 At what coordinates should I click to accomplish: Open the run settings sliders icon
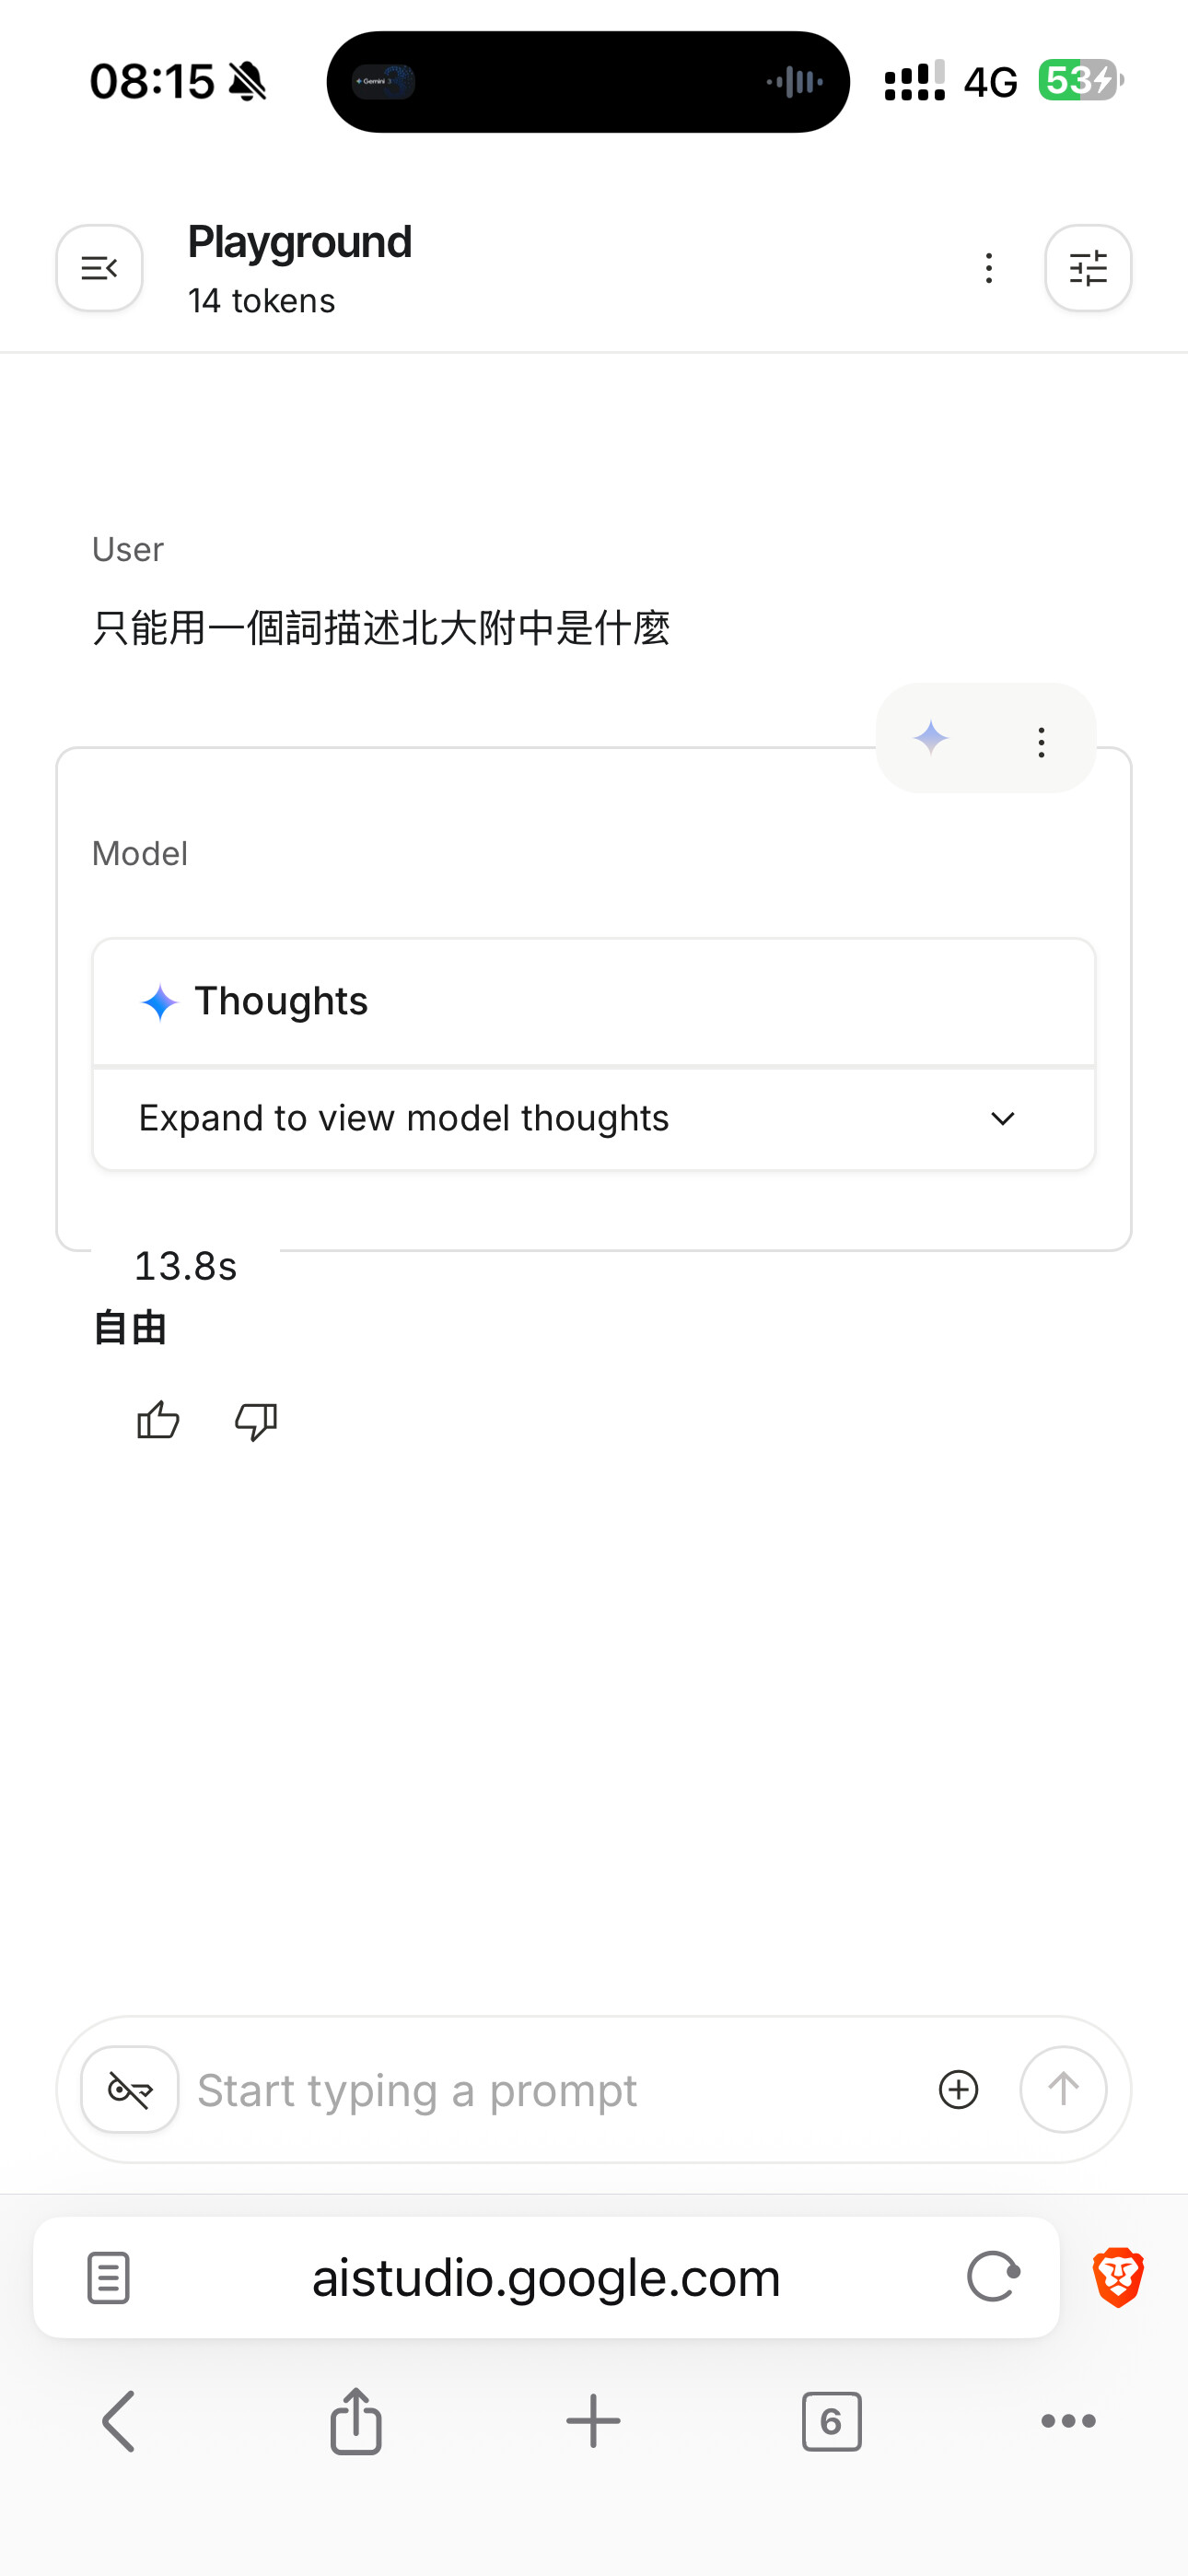pyautogui.click(x=1087, y=268)
